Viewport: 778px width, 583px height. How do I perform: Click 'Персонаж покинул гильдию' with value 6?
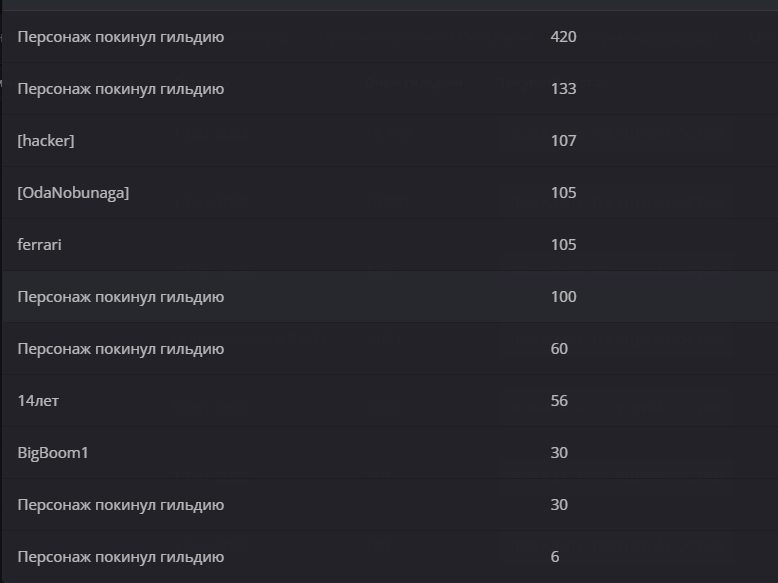[x=121, y=557]
